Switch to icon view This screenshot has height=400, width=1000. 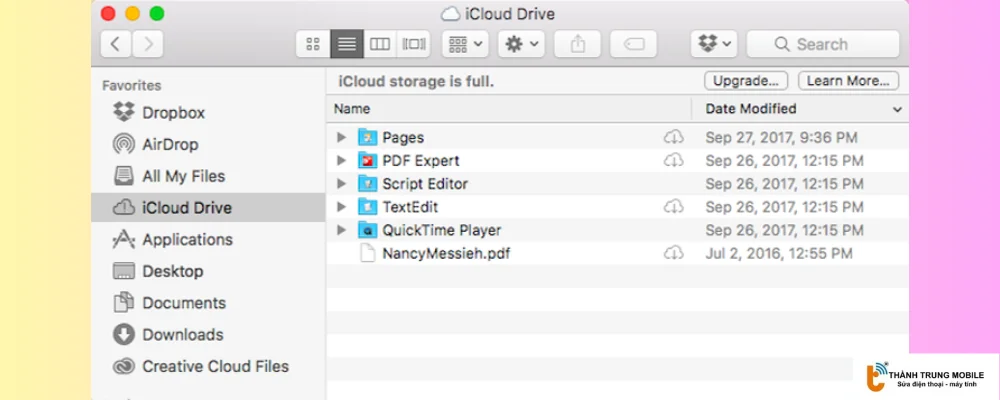[x=312, y=44]
